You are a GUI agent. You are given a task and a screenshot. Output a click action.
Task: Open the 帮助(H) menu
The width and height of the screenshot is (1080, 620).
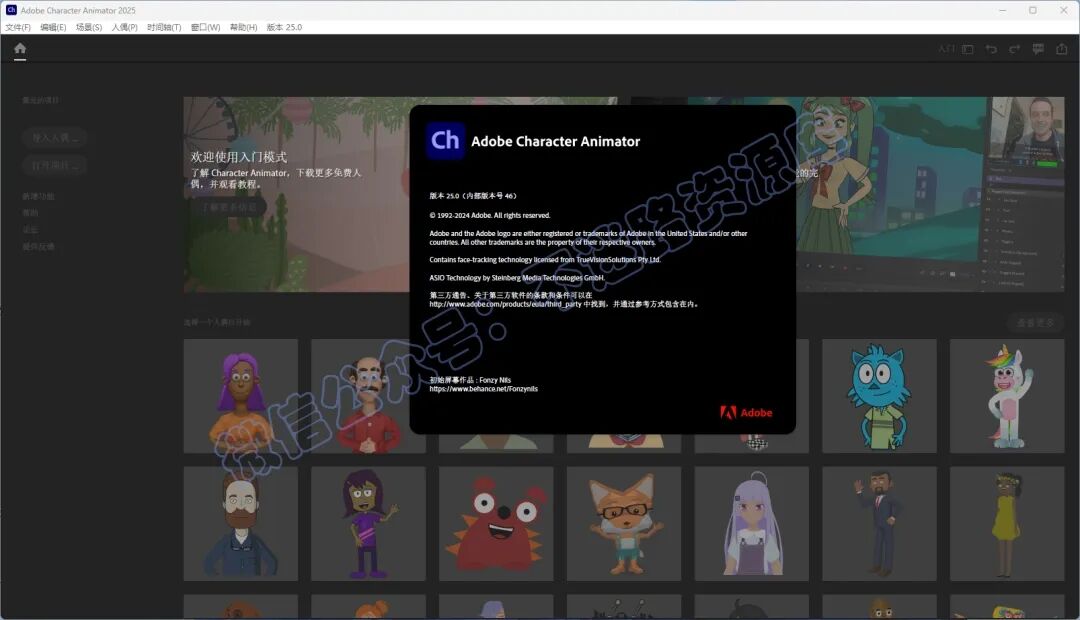243,27
